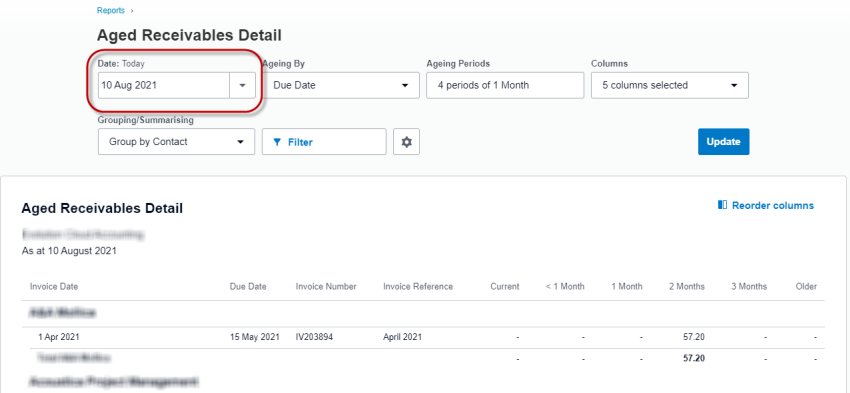Go to Reports breadcrumb link
This screenshot has height=393, width=850.
point(111,10)
